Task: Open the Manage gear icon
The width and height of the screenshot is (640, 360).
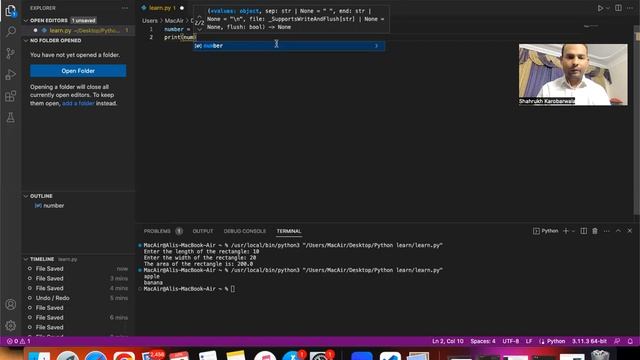Action: [x=11, y=325]
